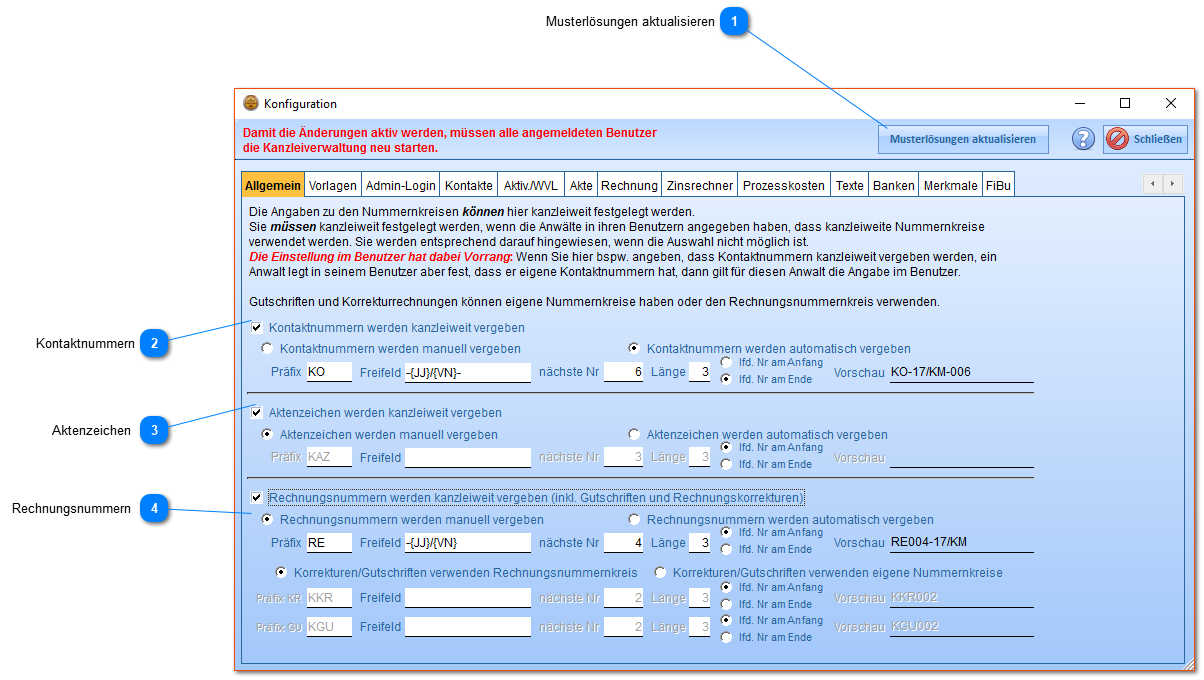Select Korrekturen/Gutschriften verwenden eigene Nummernkreise
This screenshot has height=680, width=1204.
click(660, 573)
